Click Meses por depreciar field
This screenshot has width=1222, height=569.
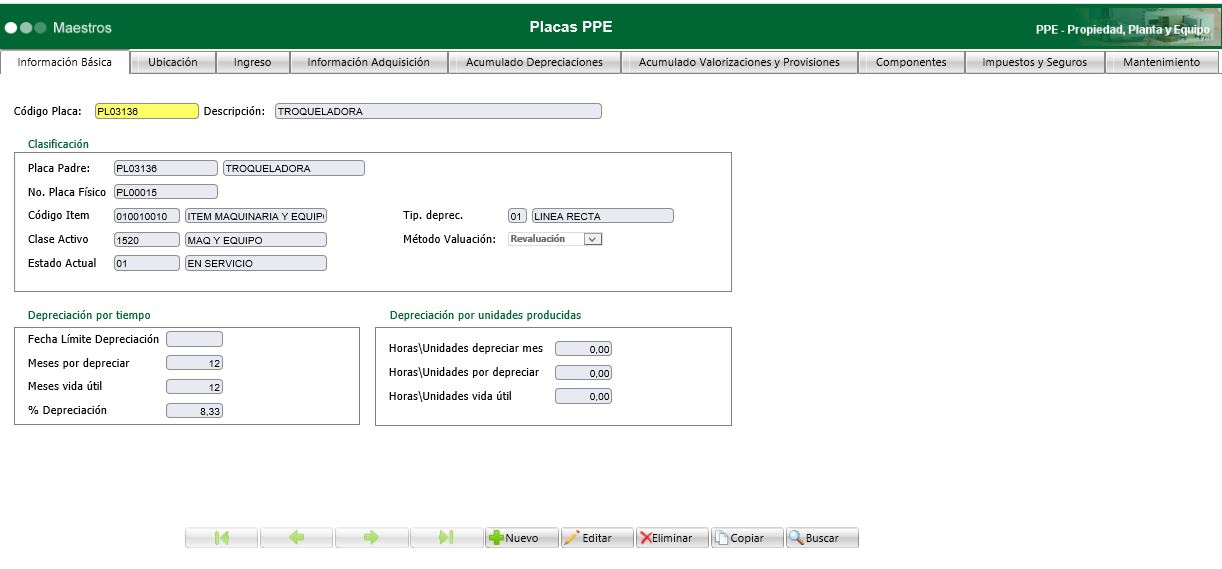(x=194, y=364)
